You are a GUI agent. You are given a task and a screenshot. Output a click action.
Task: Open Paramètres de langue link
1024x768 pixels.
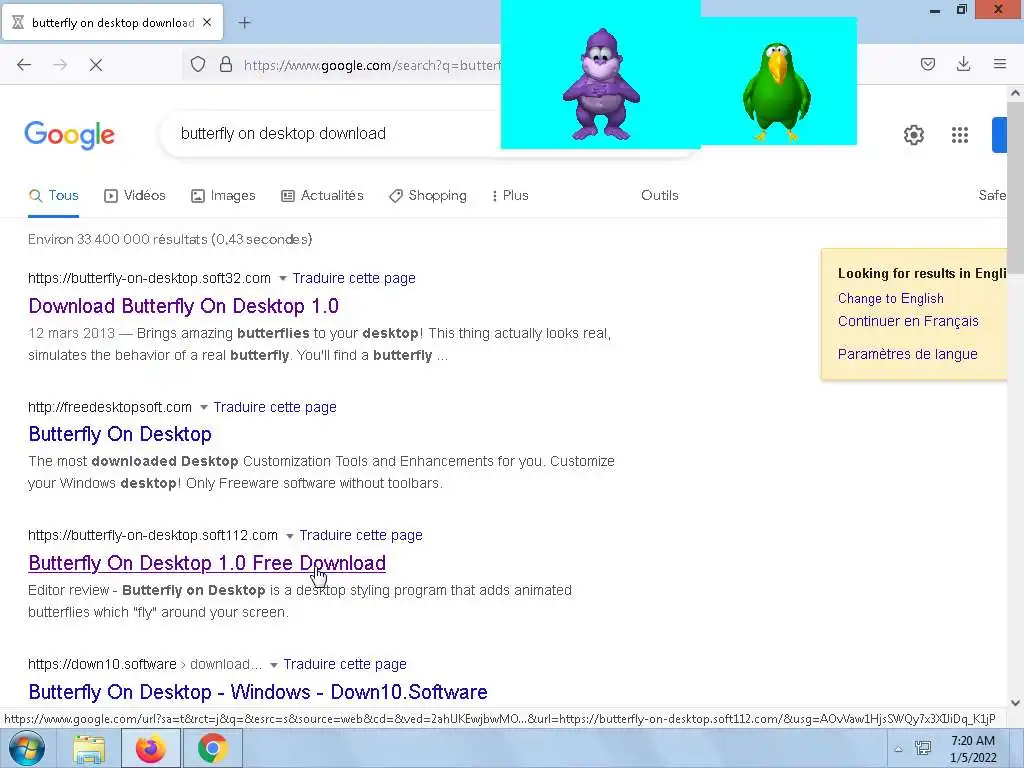pos(908,354)
